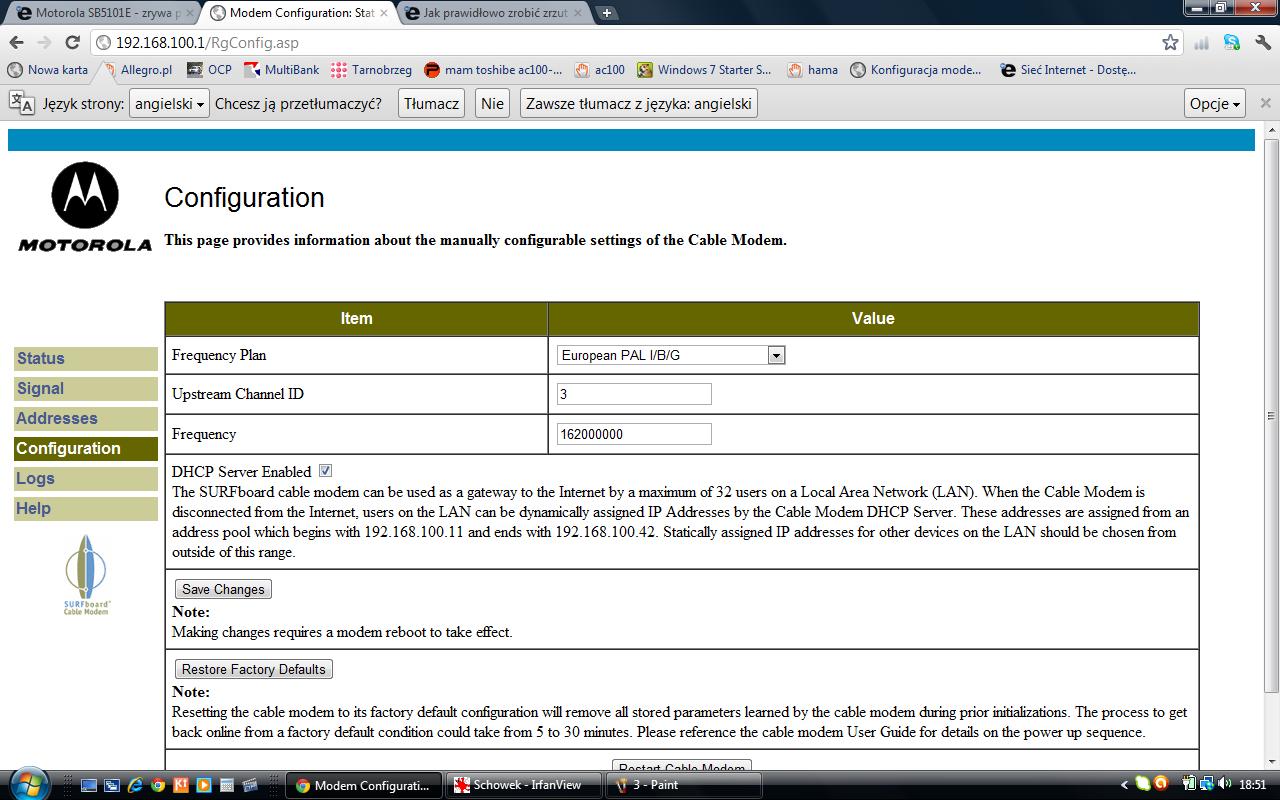Click the browser forward arrow

pos(44,42)
